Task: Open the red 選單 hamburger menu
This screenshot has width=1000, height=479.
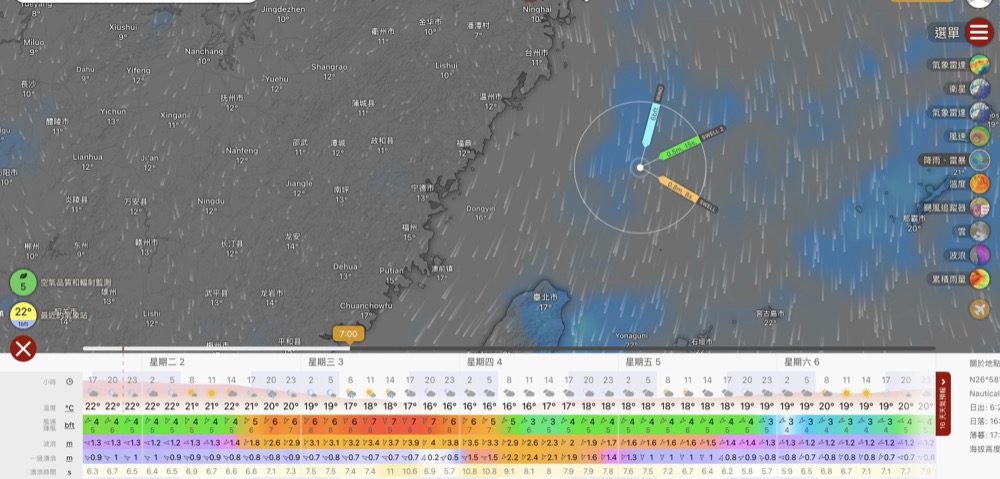Action: click(x=979, y=32)
